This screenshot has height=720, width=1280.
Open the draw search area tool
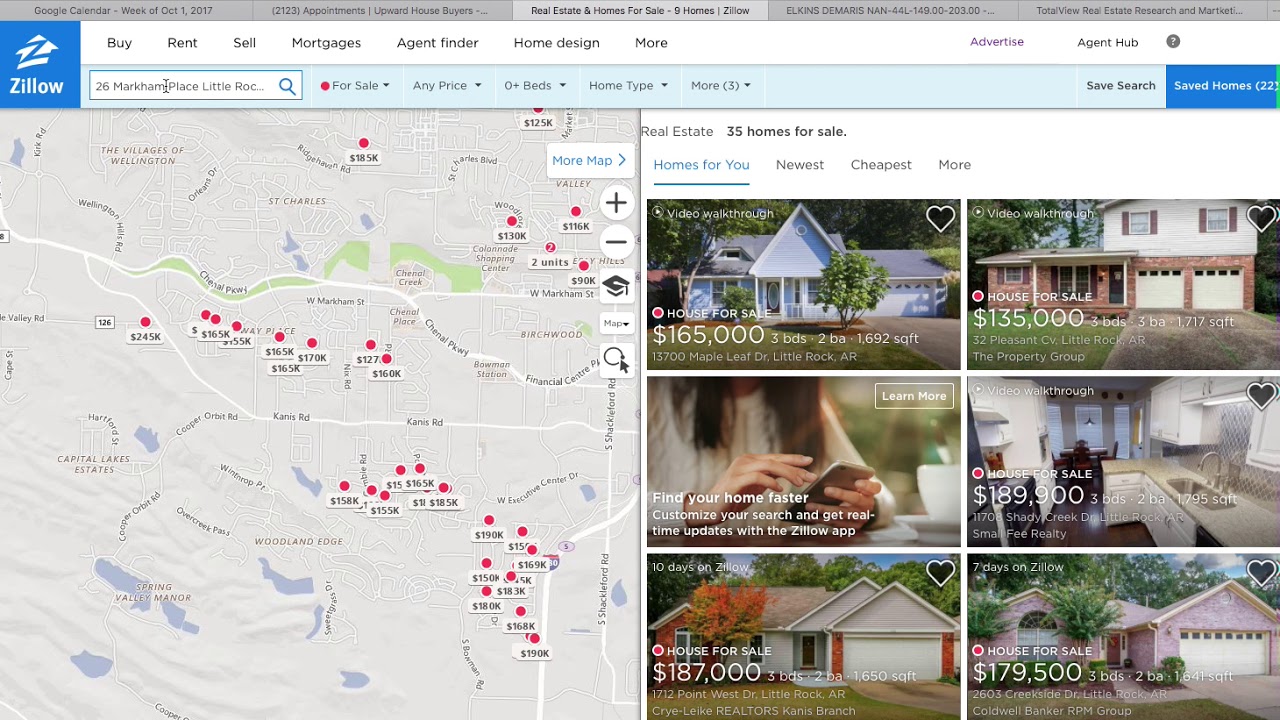pos(616,361)
